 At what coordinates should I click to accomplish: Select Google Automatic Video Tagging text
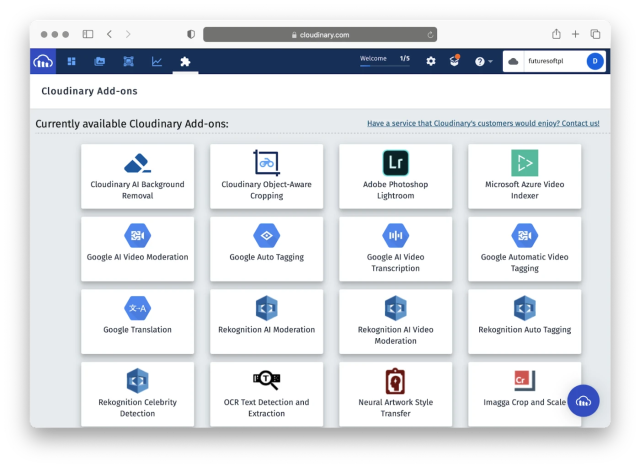[524, 262]
